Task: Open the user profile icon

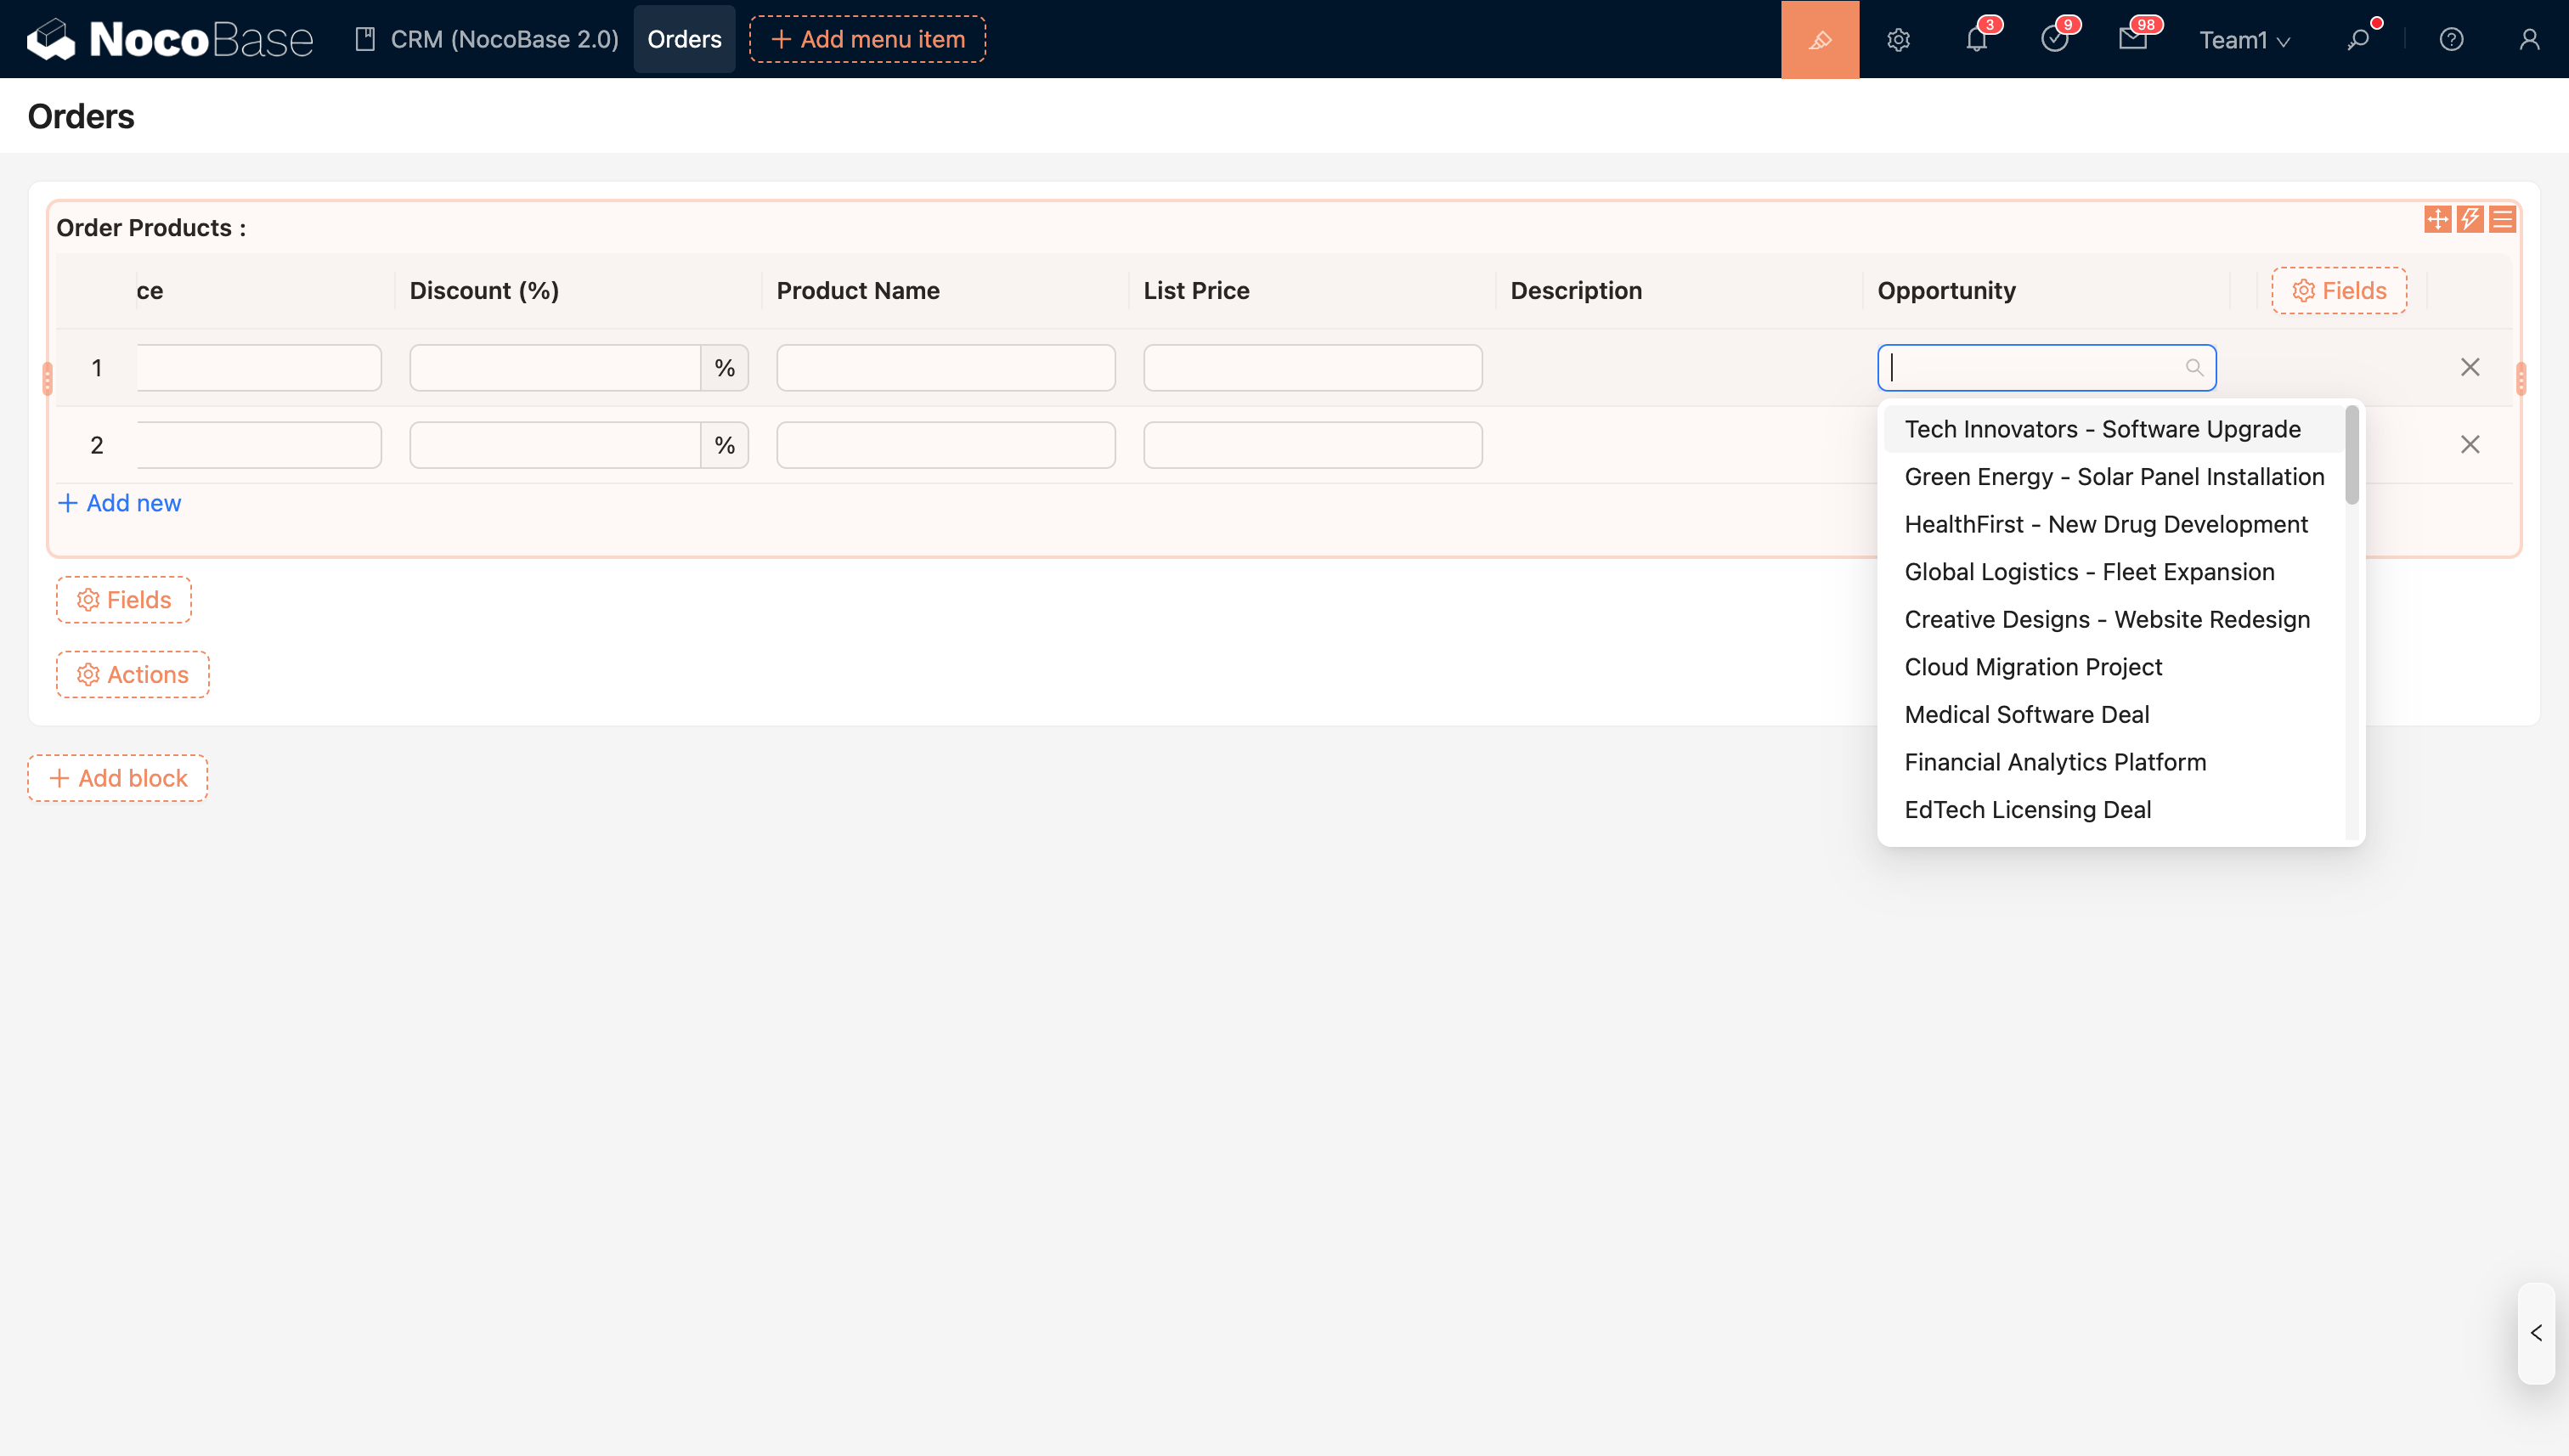Action: click(x=2529, y=39)
